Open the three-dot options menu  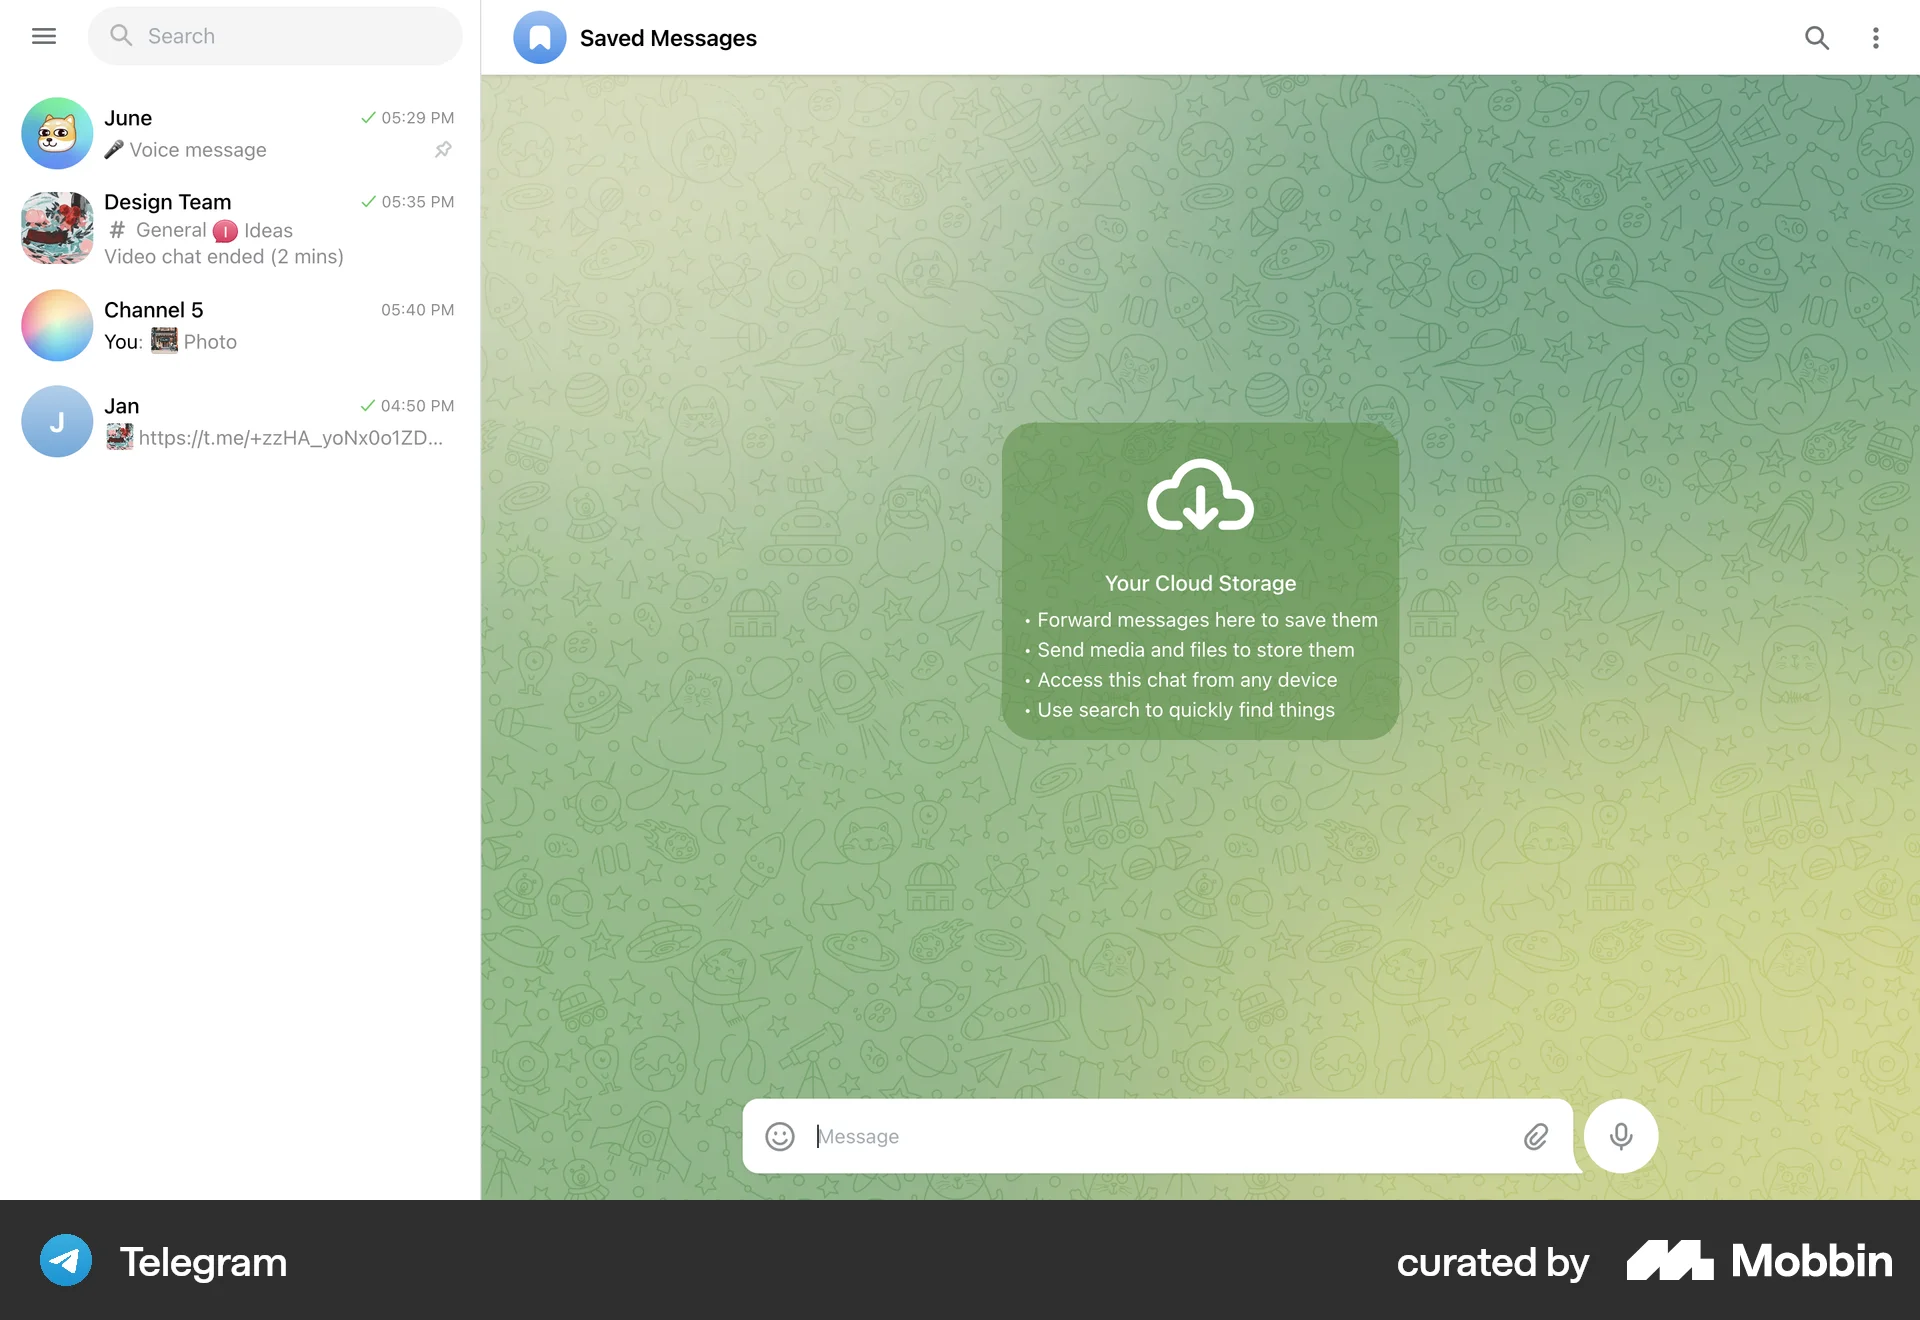(1876, 37)
